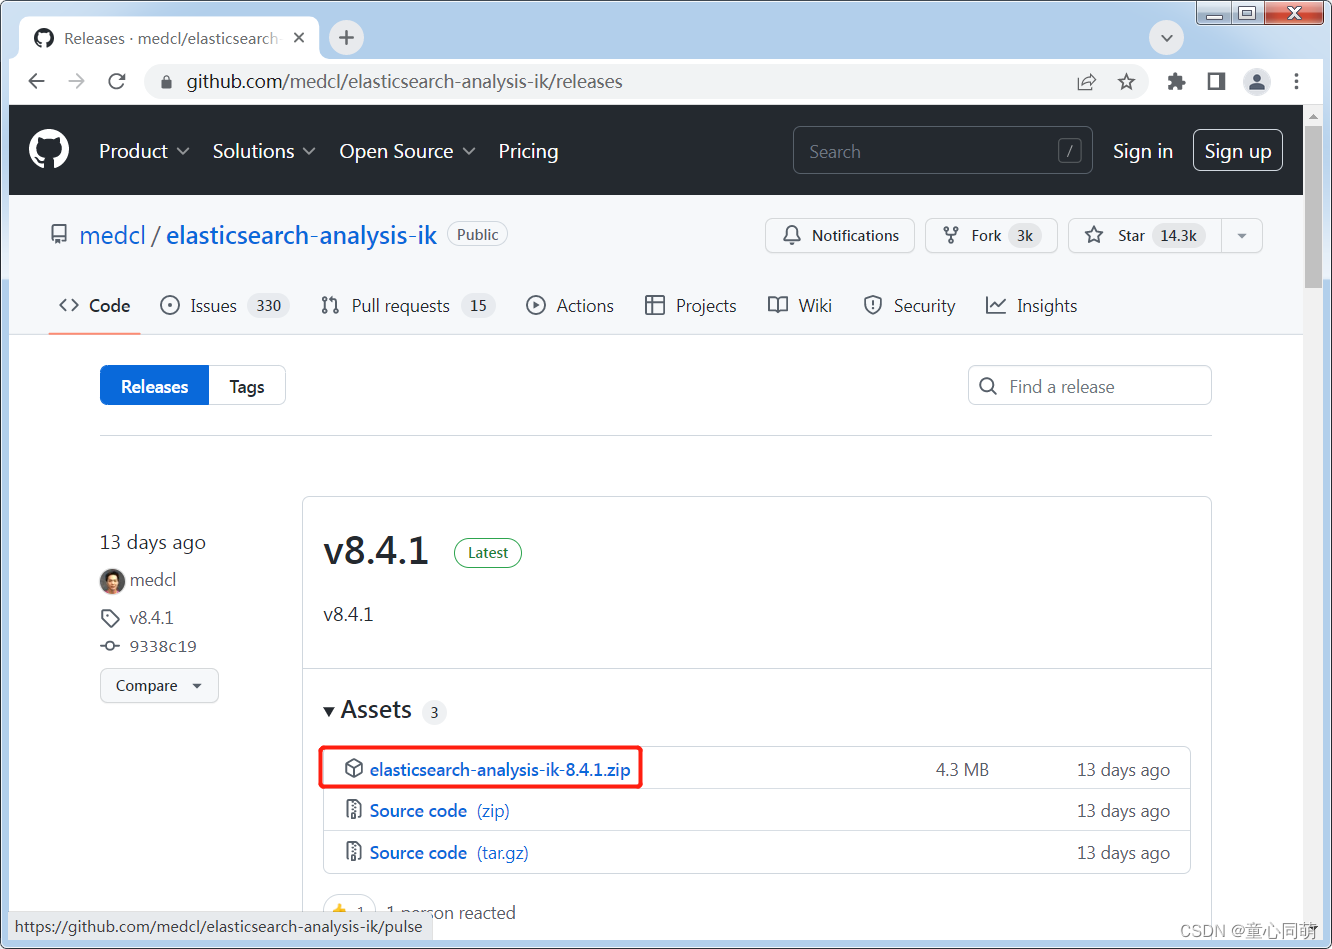Open the Chrome profile avatar

[1257, 82]
